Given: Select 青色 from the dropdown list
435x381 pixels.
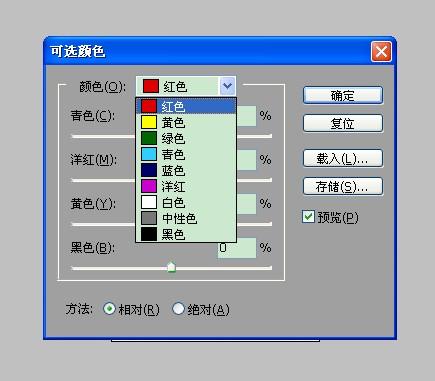Looking at the screenshot, I should [186, 154].
